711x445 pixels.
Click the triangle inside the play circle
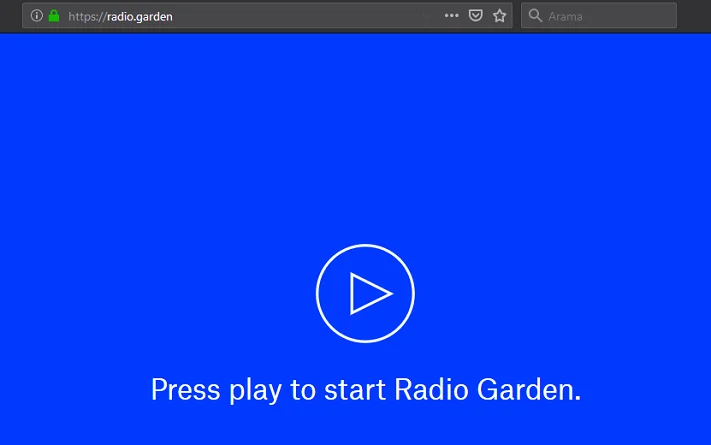click(x=368, y=294)
